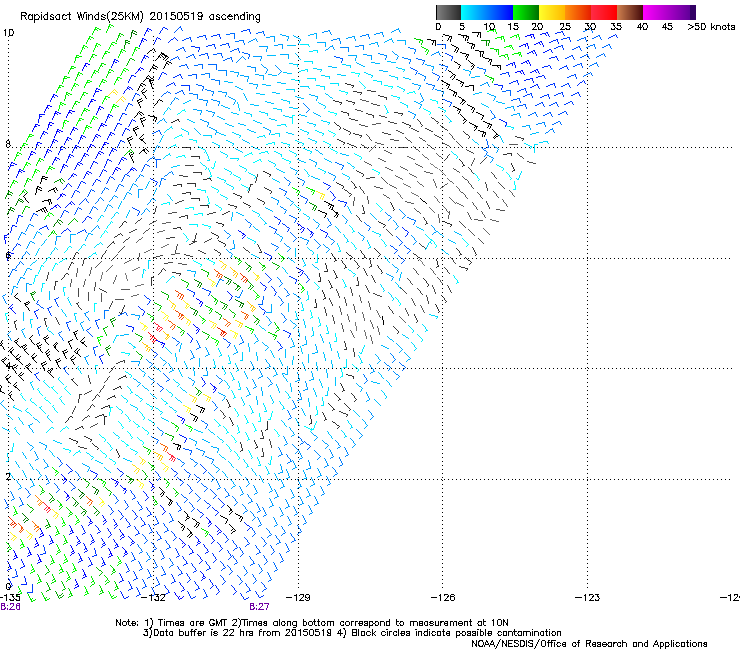Select the yellow 20-25 knots legend swatch
This screenshot has height=650, width=740.
[552, 12]
